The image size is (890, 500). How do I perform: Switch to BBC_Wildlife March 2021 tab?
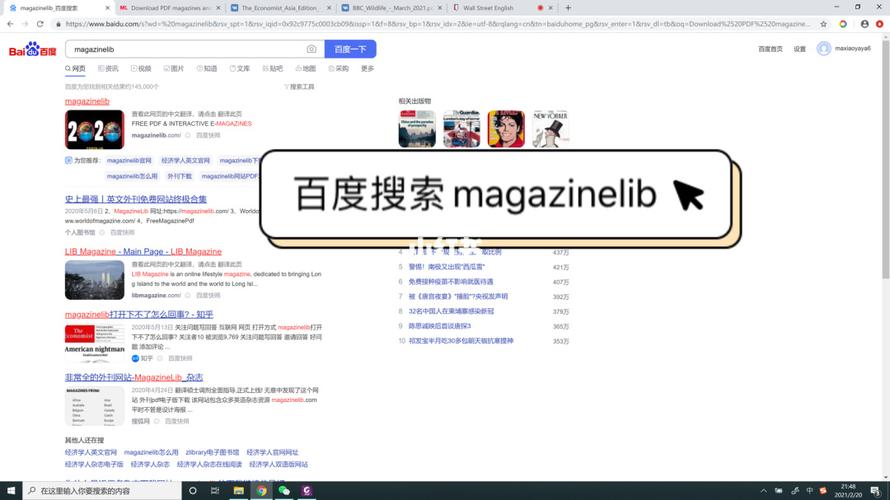392,8
